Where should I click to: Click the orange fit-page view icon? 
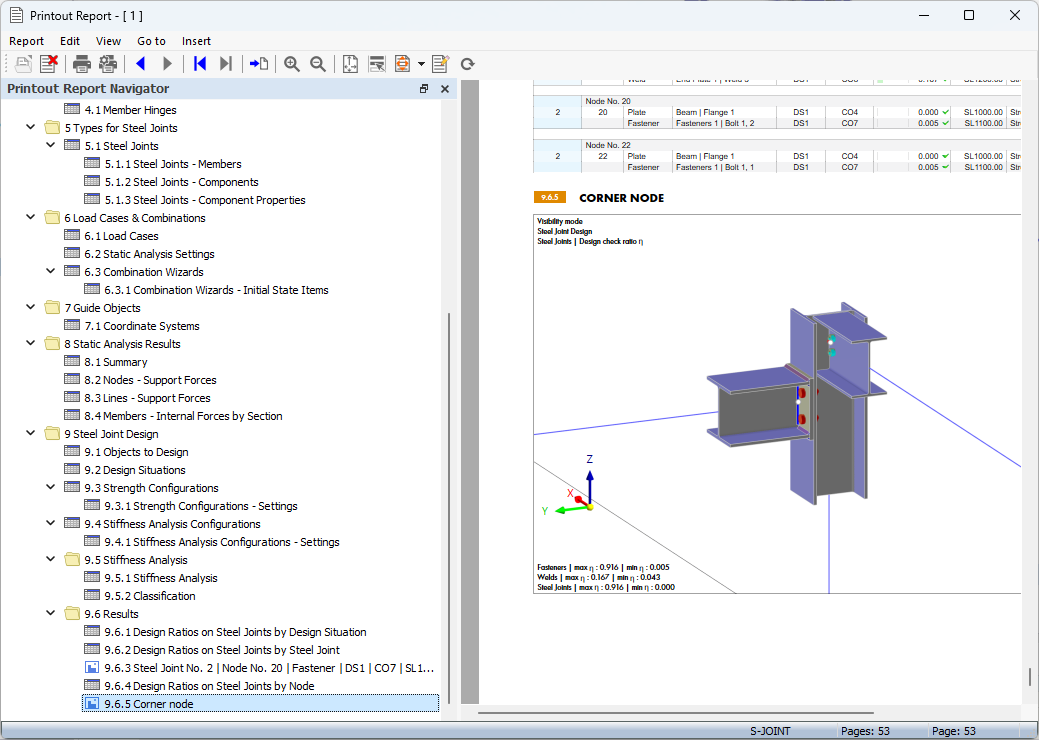[x=402, y=64]
